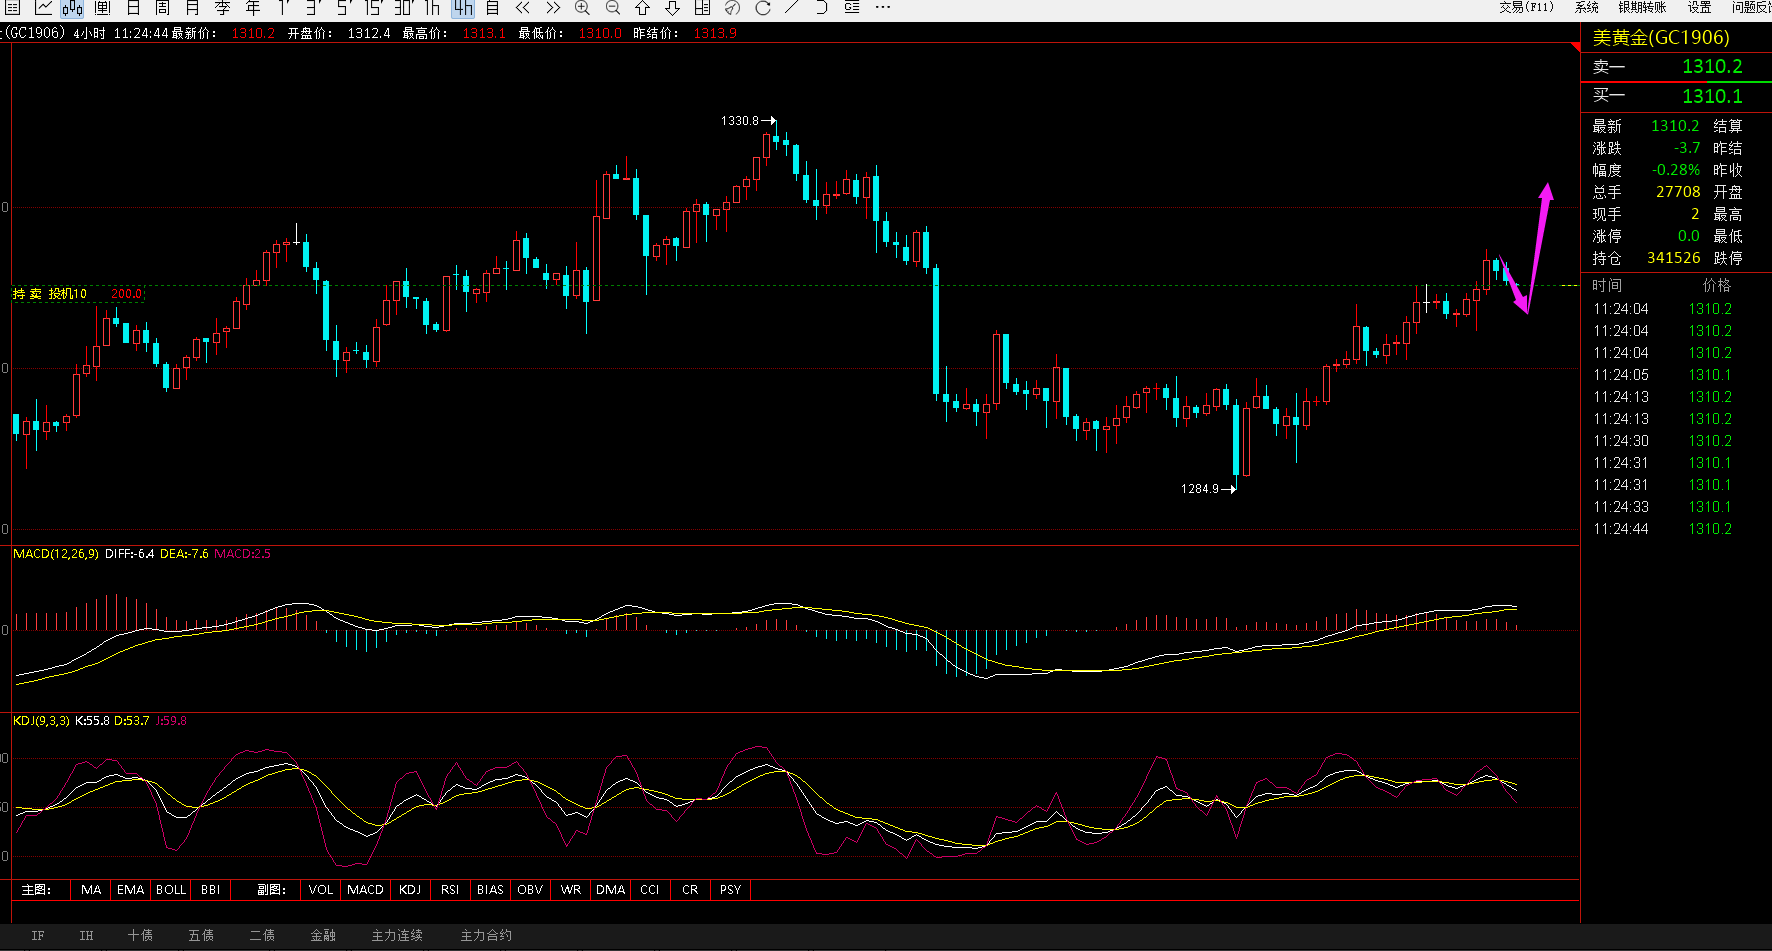The width and height of the screenshot is (1772, 951).
Task: Click the candlestick chart icon
Action: tap(72, 8)
